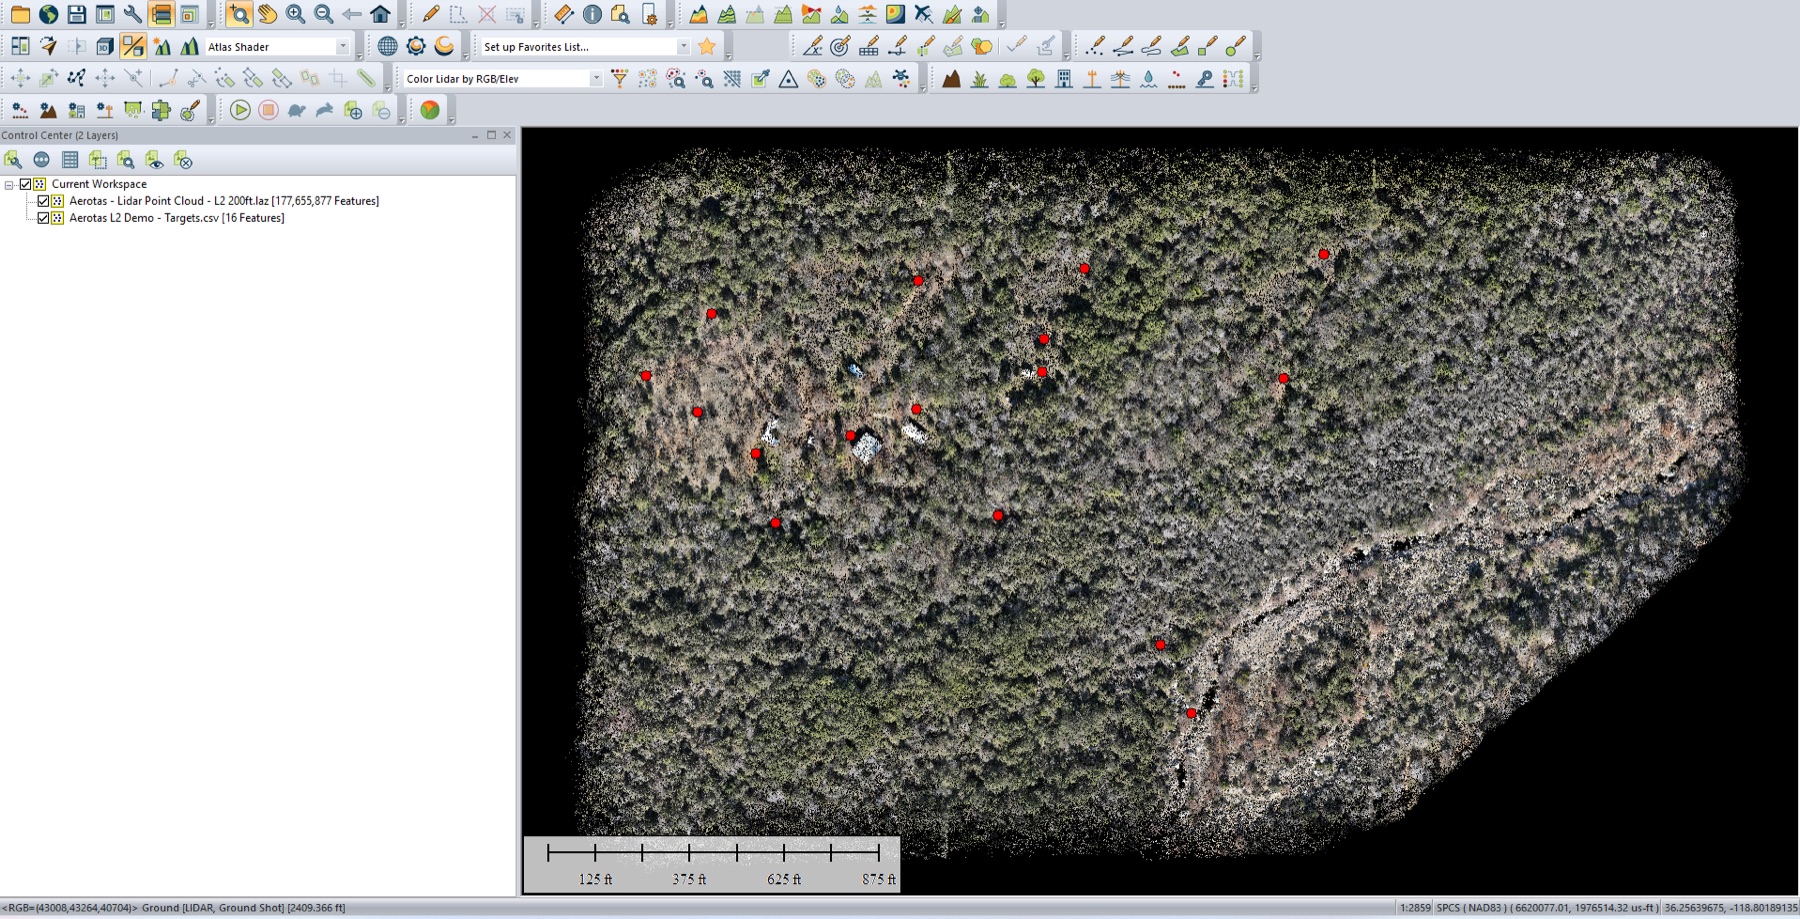
Task: Uncheck the Targets.csv layer checkbox
Action: pyautogui.click(x=43, y=218)
